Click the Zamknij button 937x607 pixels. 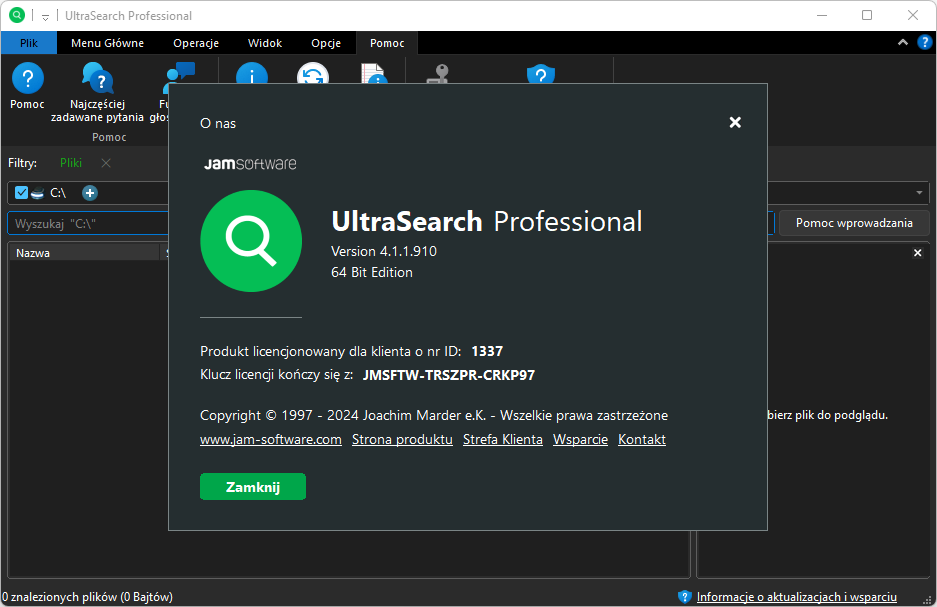tap(253, 487)
